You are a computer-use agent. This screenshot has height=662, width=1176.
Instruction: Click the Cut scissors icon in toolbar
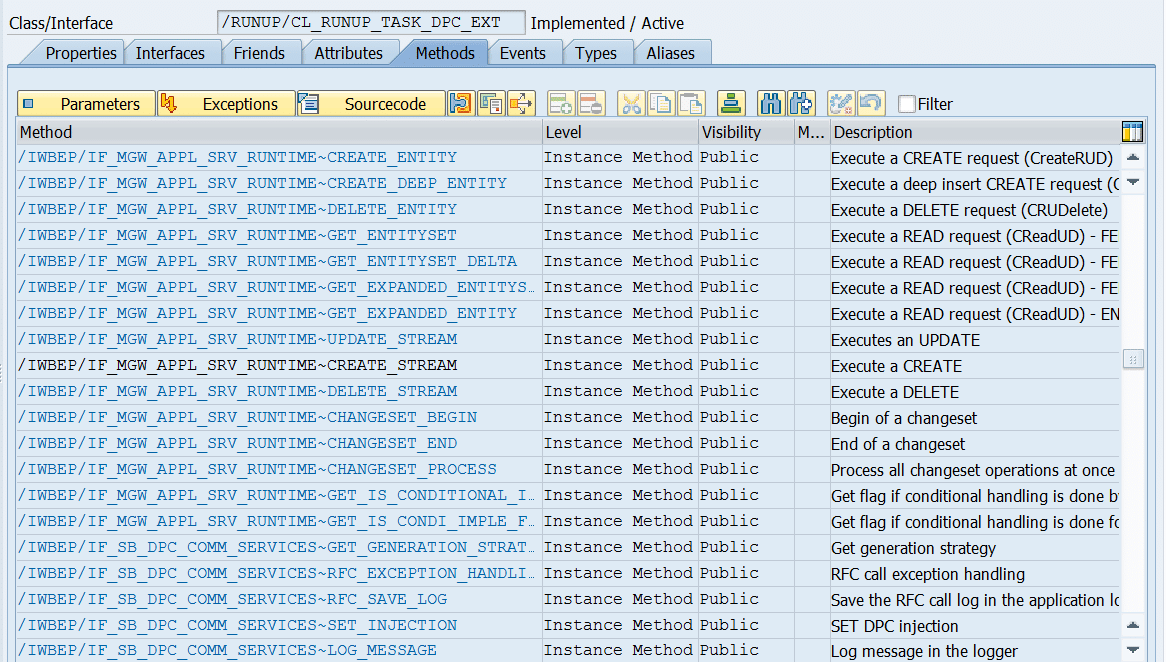pos(630,104)
